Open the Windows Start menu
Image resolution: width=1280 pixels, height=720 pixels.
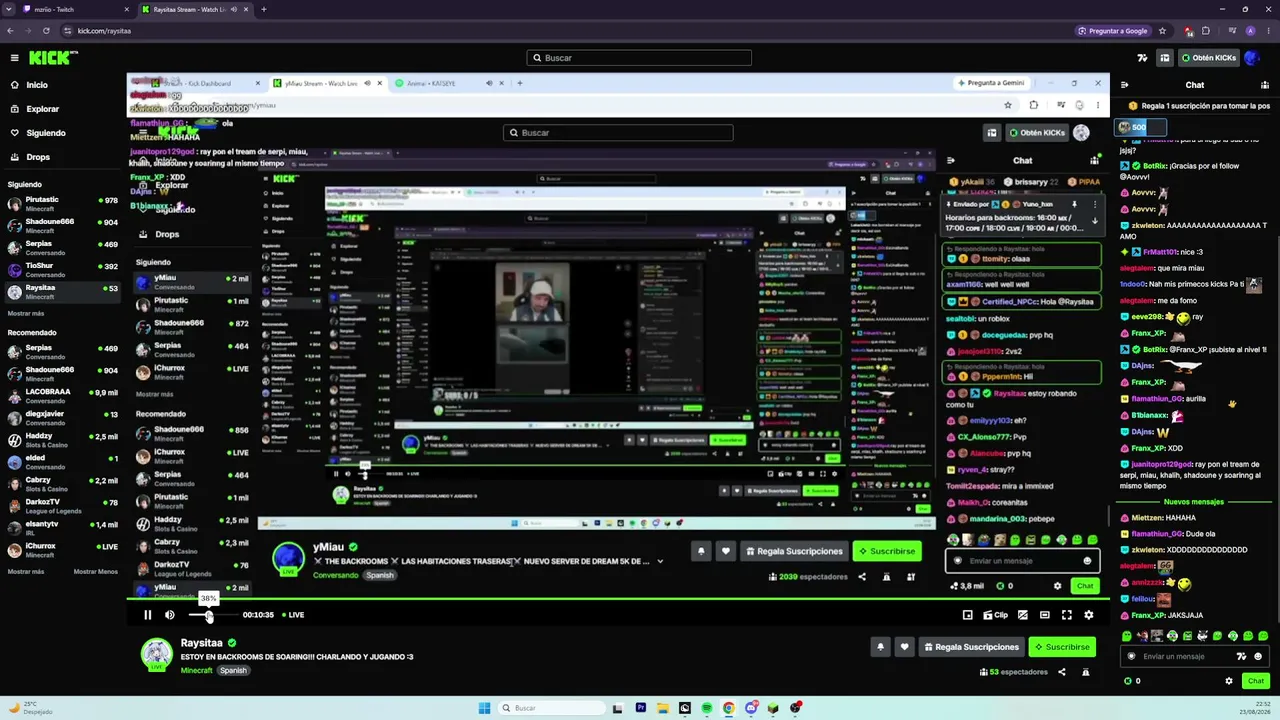485,708
